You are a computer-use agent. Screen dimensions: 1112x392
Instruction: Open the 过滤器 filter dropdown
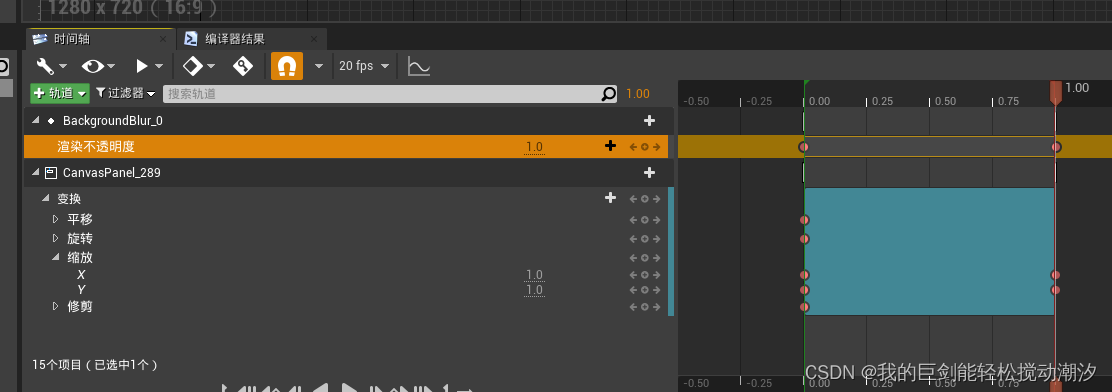click(x=126, y=93)
